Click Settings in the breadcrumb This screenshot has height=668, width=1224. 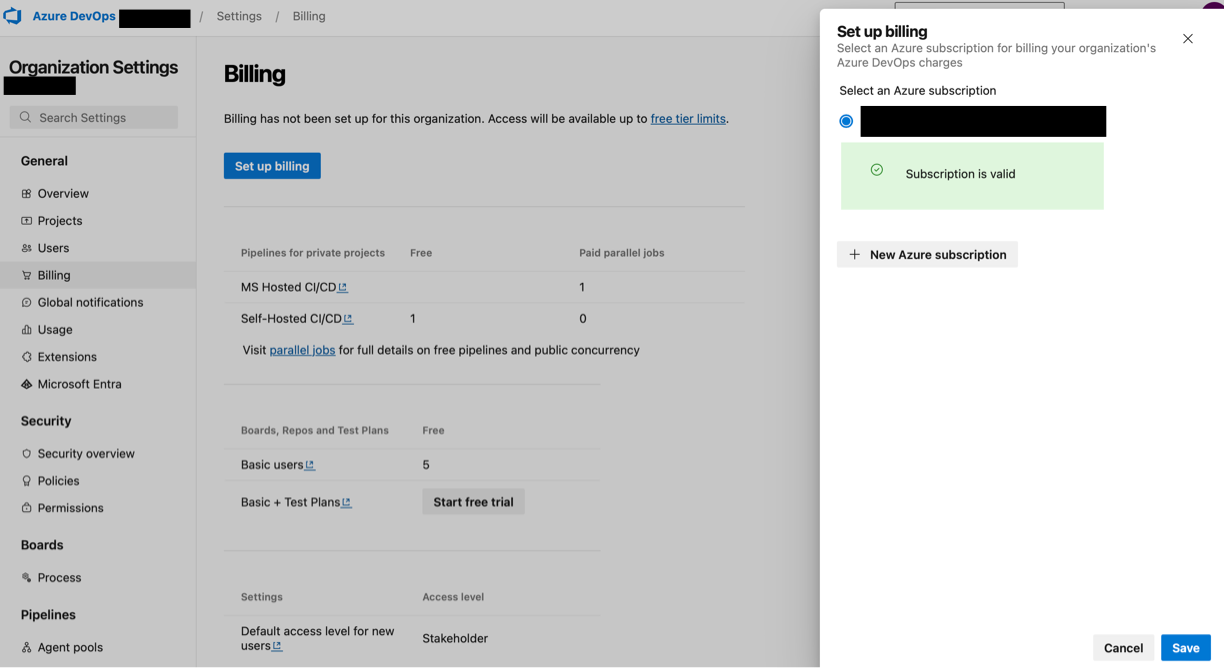[x=239, y=16]
